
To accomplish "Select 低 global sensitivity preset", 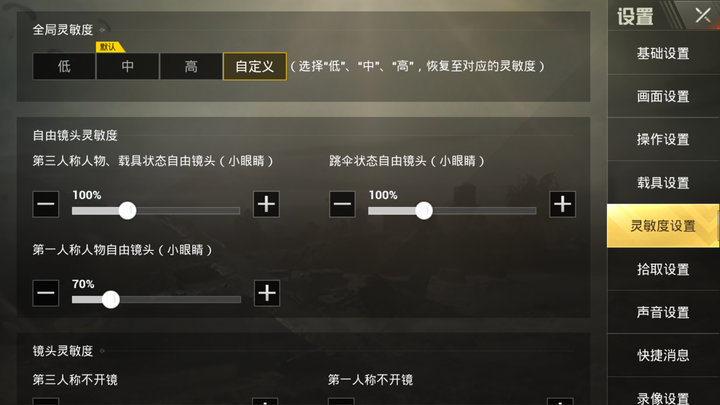I will (x=64, y=67).
